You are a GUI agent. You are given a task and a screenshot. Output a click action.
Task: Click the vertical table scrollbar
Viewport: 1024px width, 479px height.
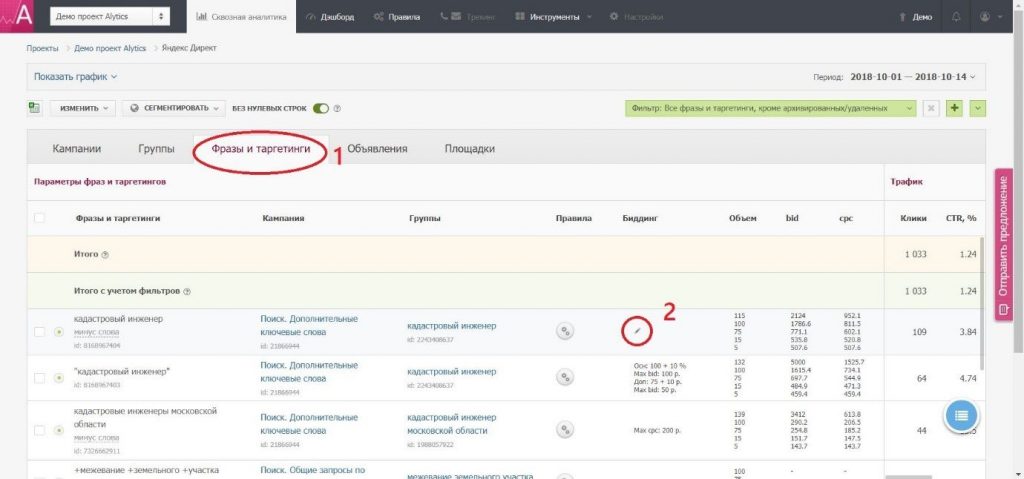tap(982, 304)
